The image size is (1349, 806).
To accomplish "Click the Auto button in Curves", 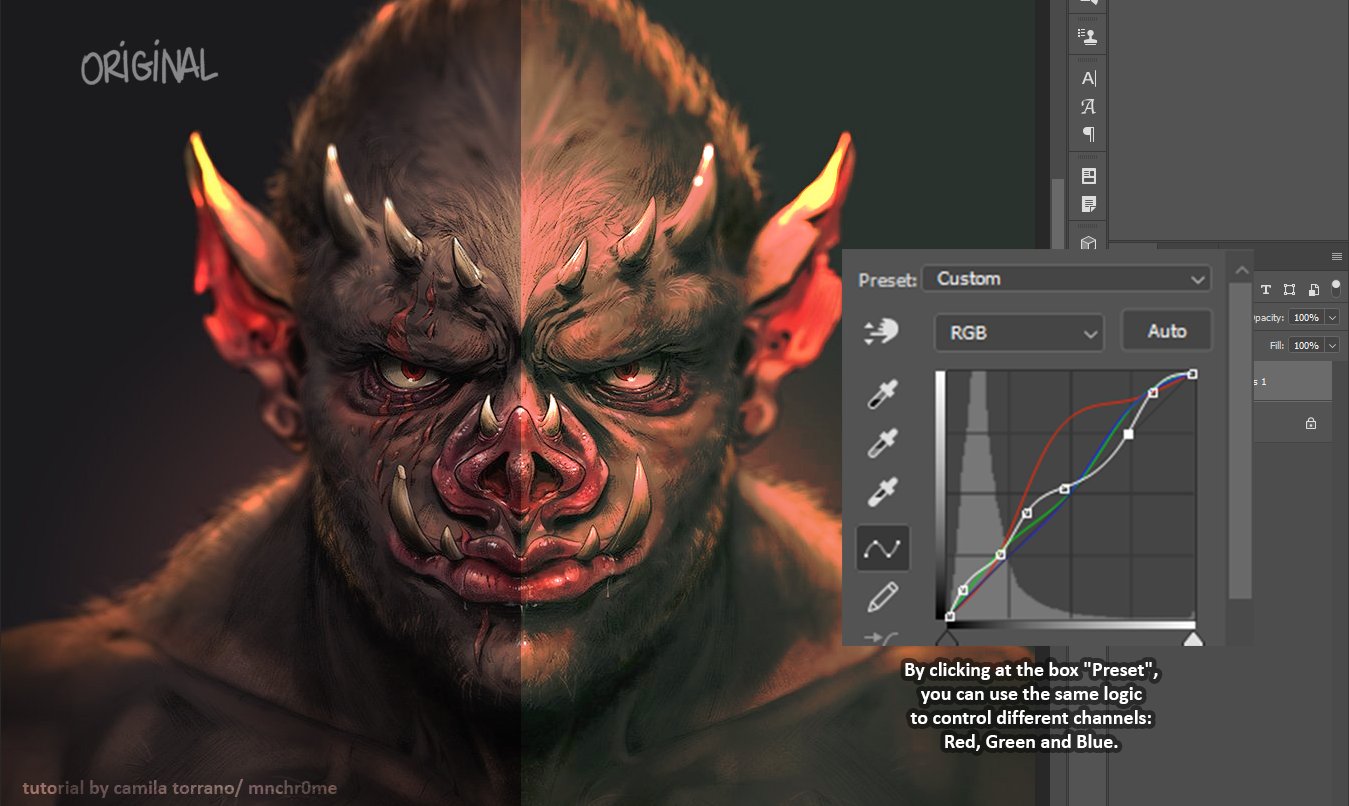I will tap(1166, 331).
